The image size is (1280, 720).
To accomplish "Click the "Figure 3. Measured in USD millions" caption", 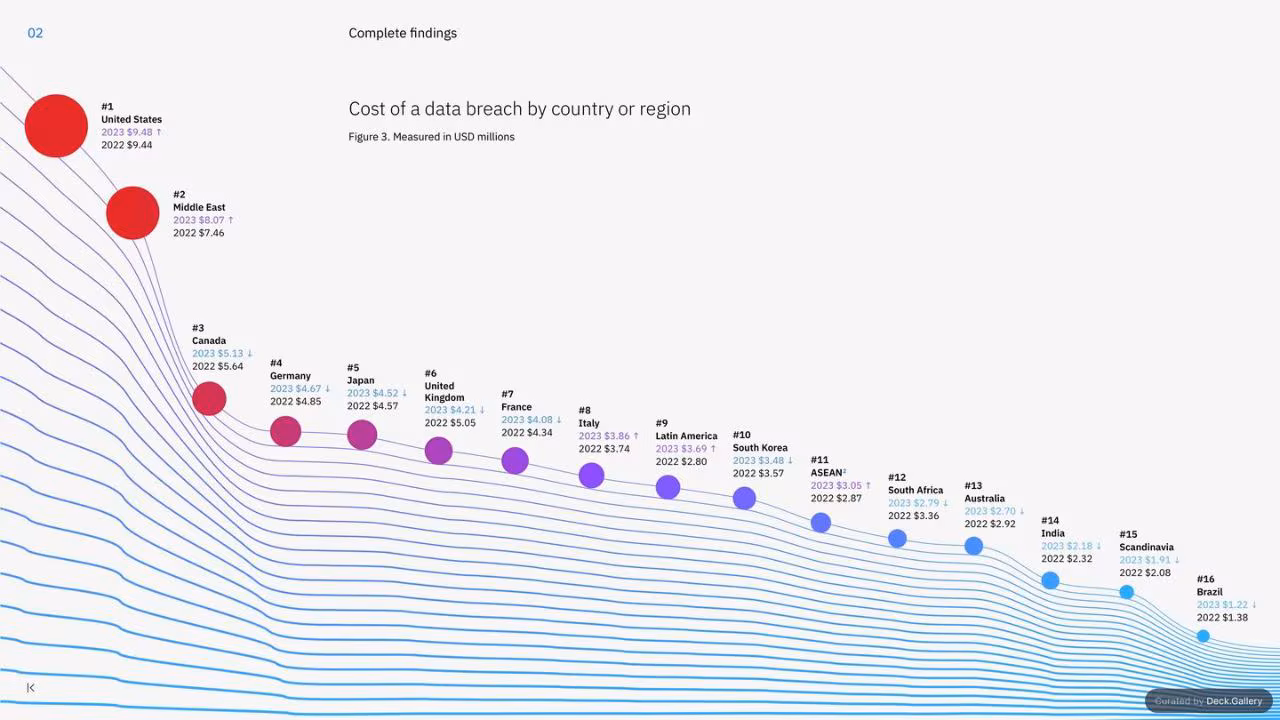I will click(431, 136).
